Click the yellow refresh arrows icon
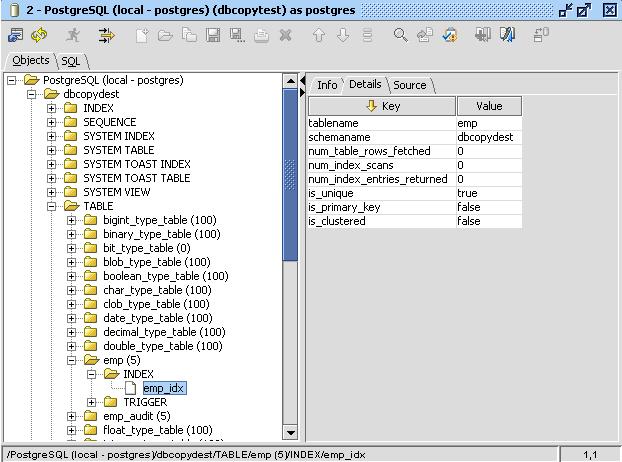 click(39, 35)
